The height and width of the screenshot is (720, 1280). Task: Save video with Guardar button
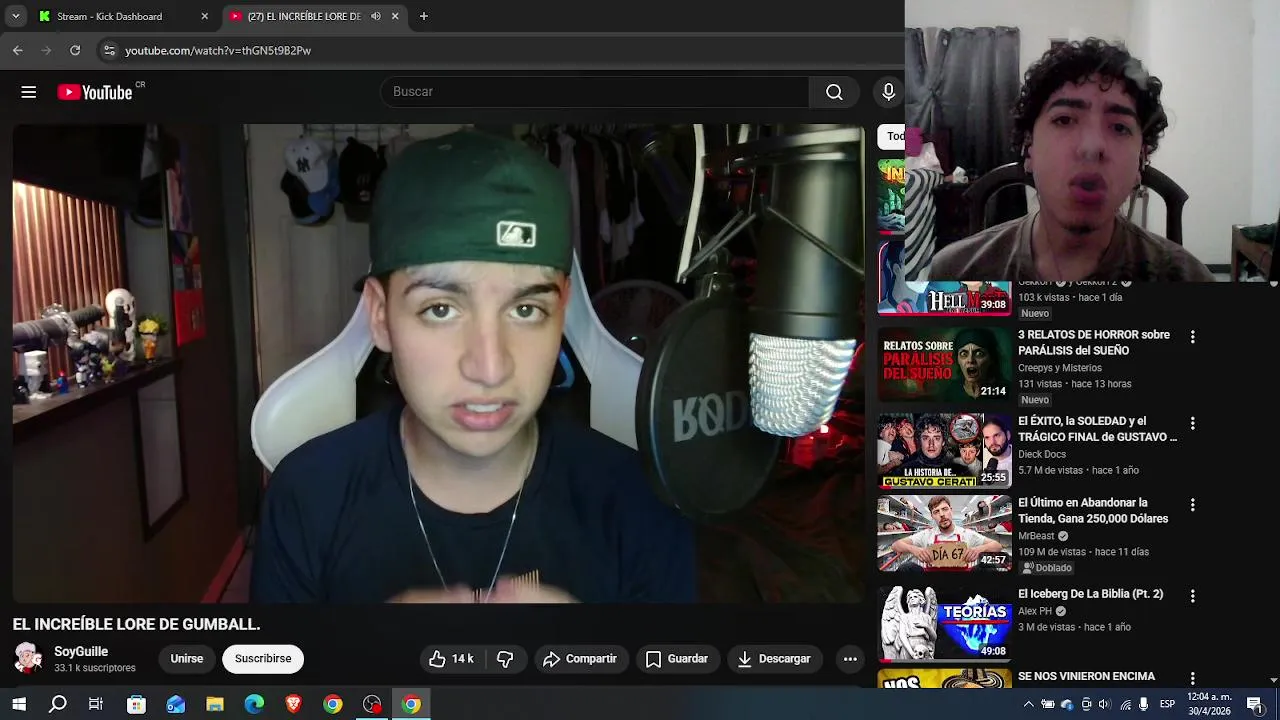point(677,659)
